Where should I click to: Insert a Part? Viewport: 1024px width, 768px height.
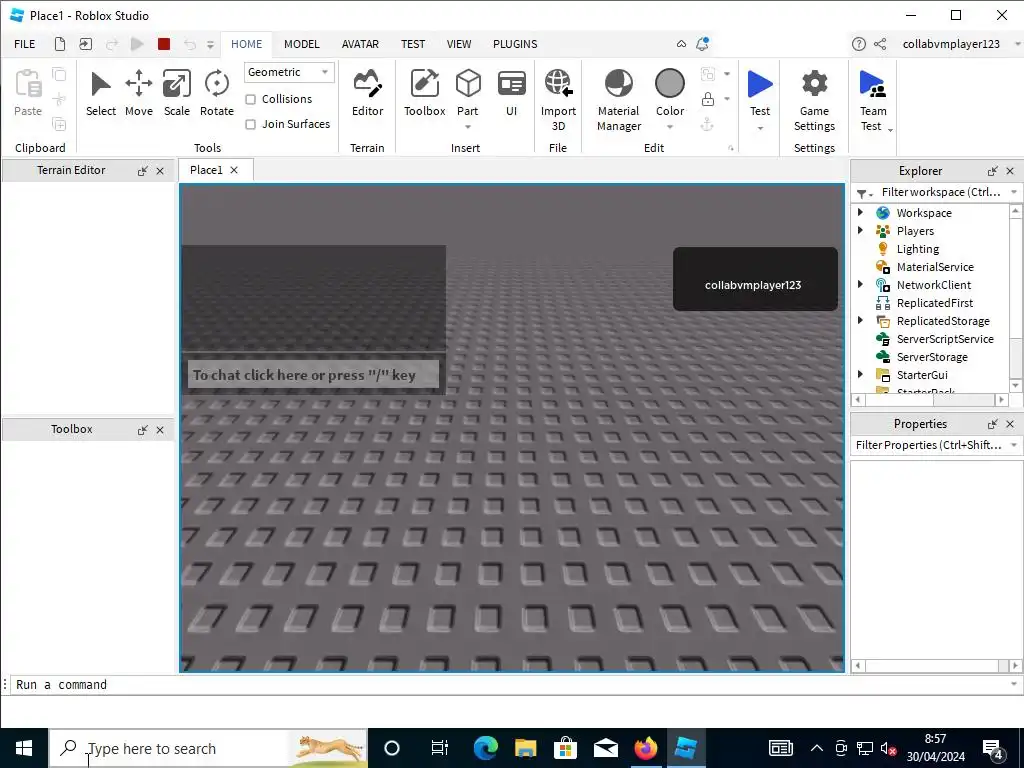coord(468,93)
